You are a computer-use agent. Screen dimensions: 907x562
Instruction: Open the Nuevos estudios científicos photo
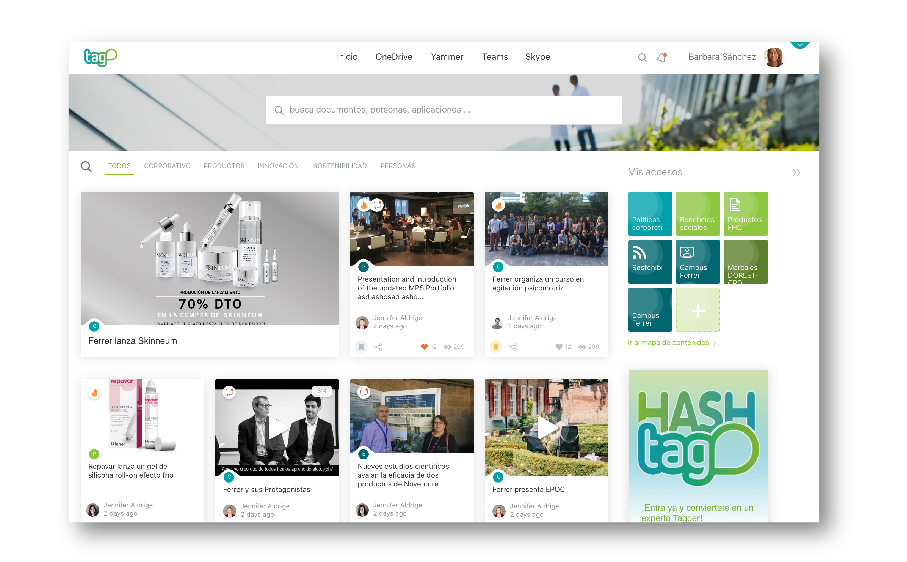click(x=412, y=416)
